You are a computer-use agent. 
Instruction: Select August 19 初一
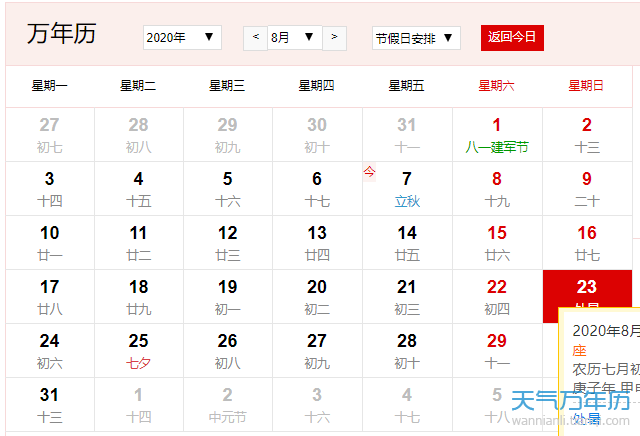point(228,297)
